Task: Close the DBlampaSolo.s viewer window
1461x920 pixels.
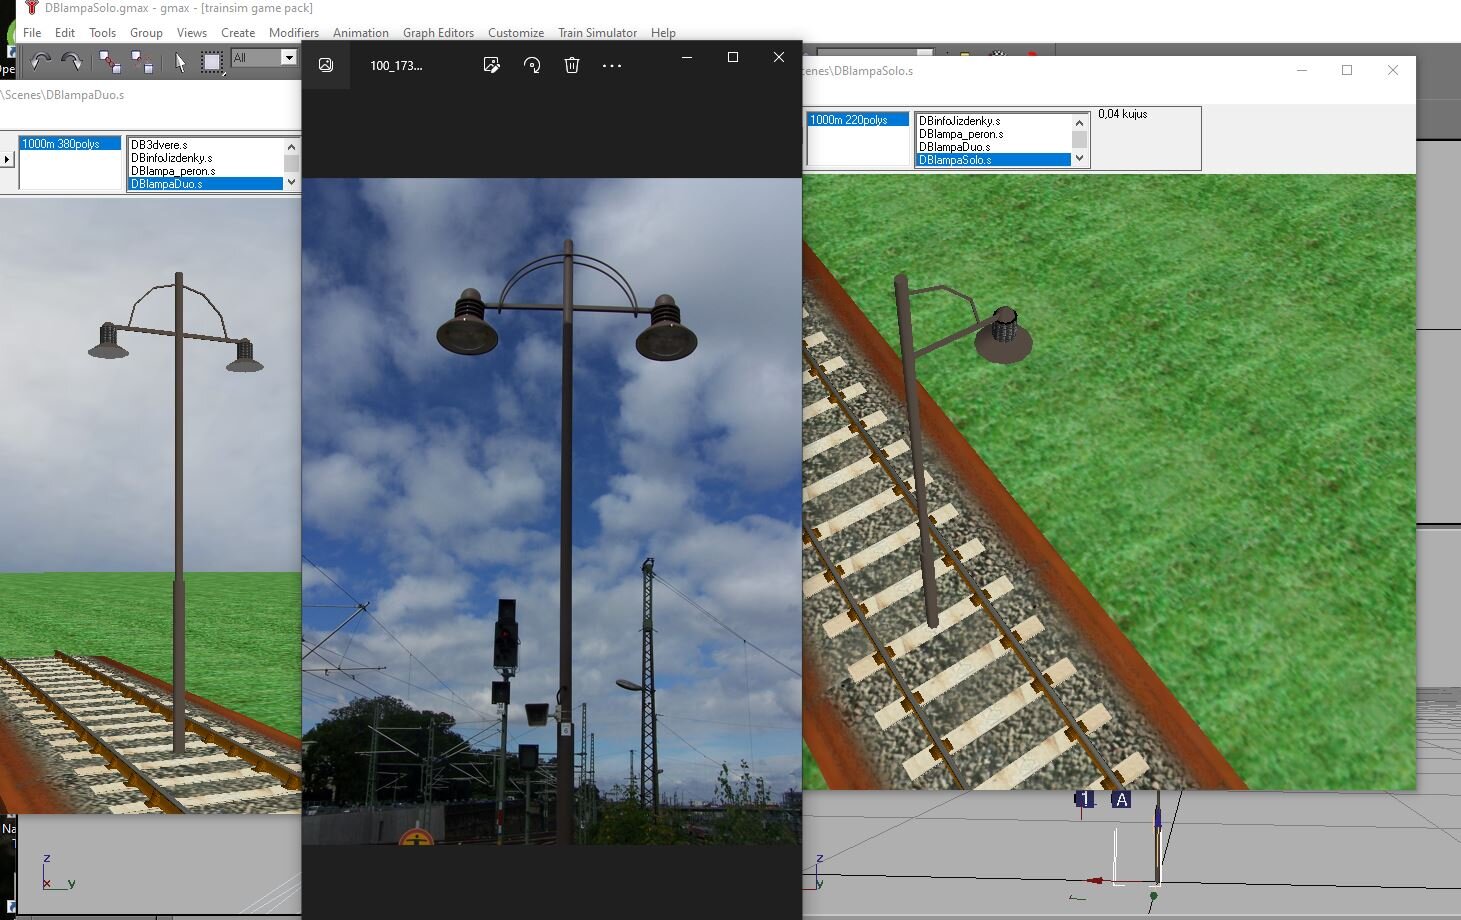Action: coord(1393,70)
